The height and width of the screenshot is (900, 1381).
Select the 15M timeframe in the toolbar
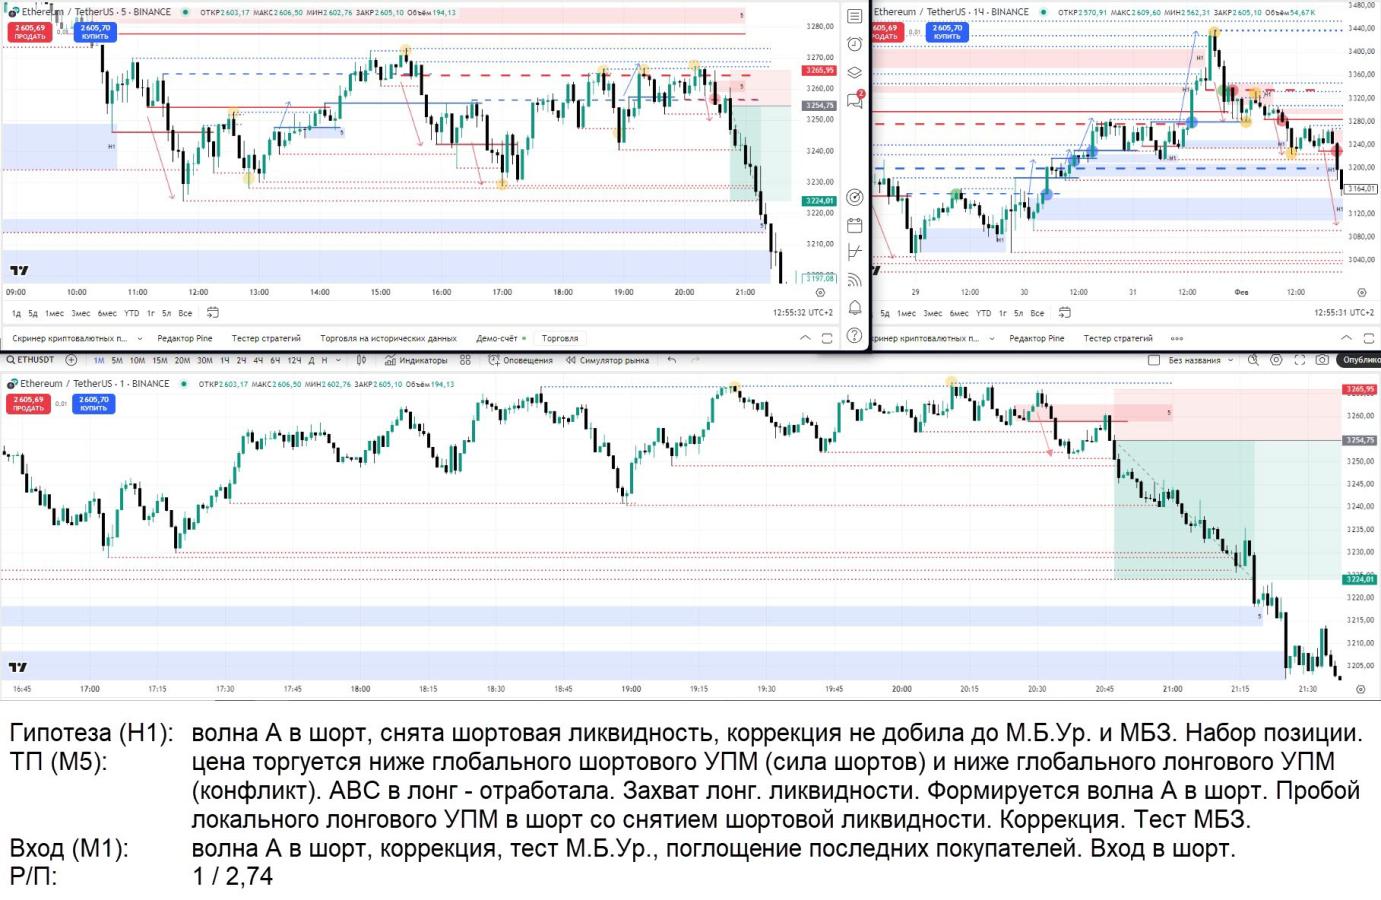[x=159, y=360]
